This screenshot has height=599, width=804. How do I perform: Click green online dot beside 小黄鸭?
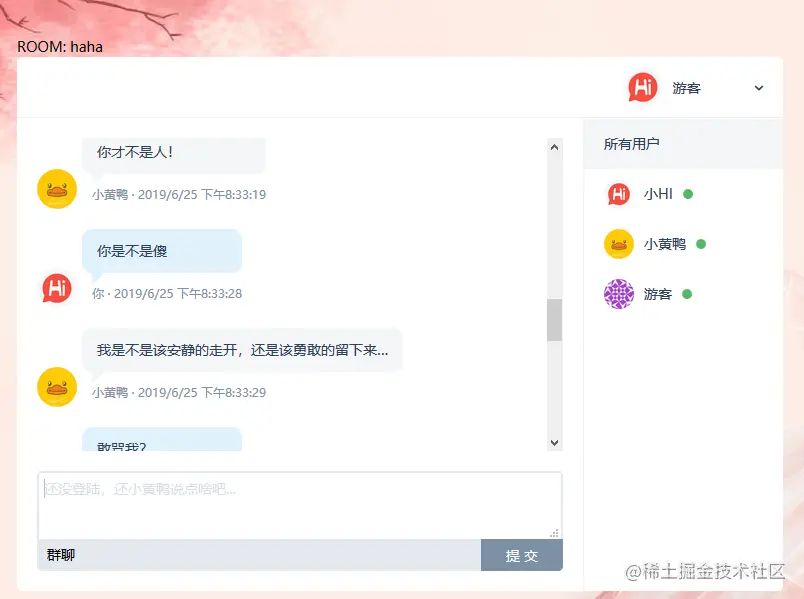[701, 244]
